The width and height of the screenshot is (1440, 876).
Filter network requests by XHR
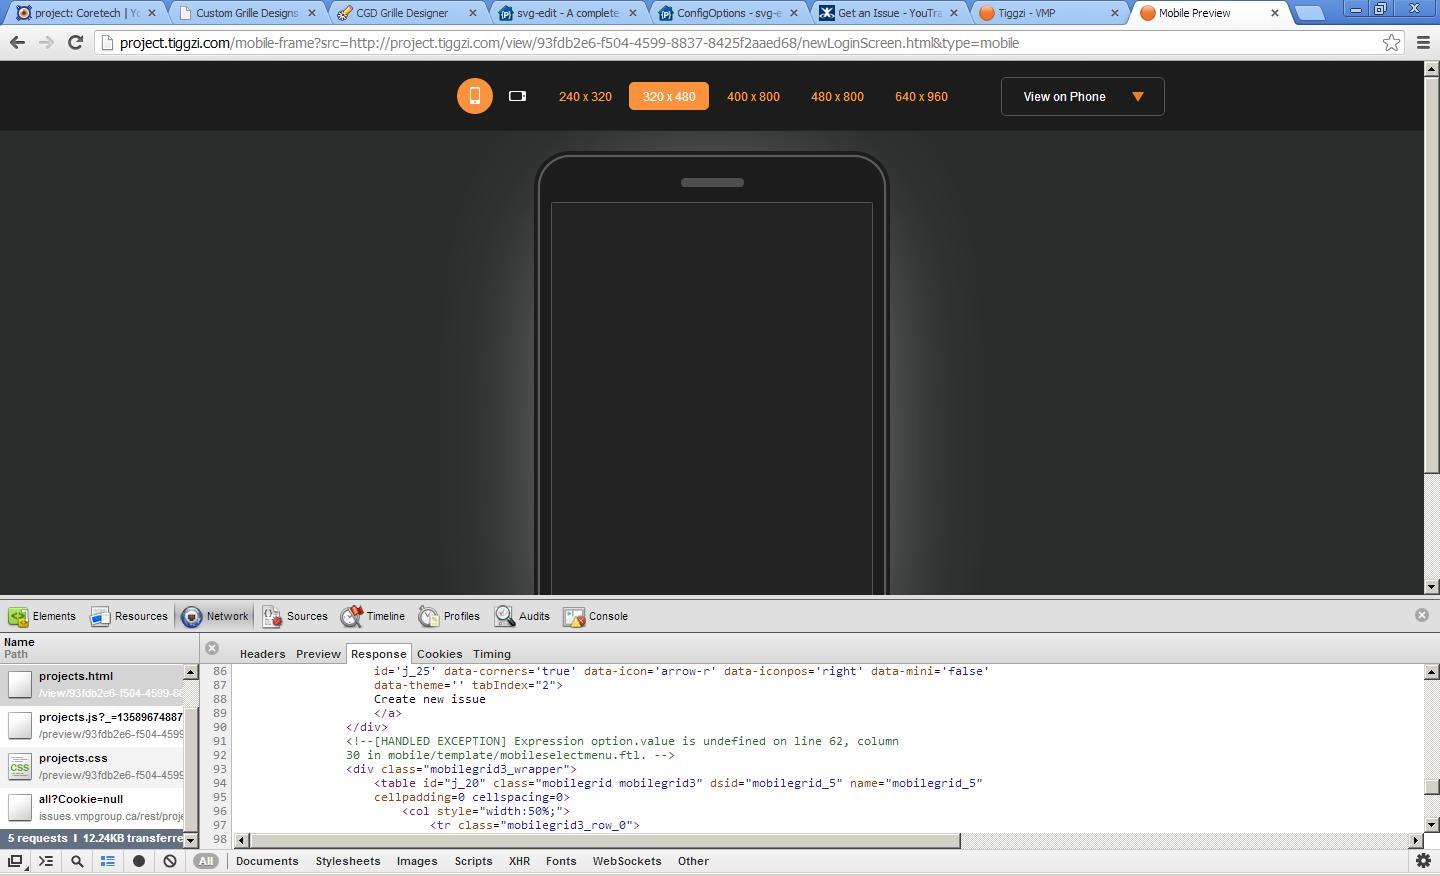click(x=519, y=861)
